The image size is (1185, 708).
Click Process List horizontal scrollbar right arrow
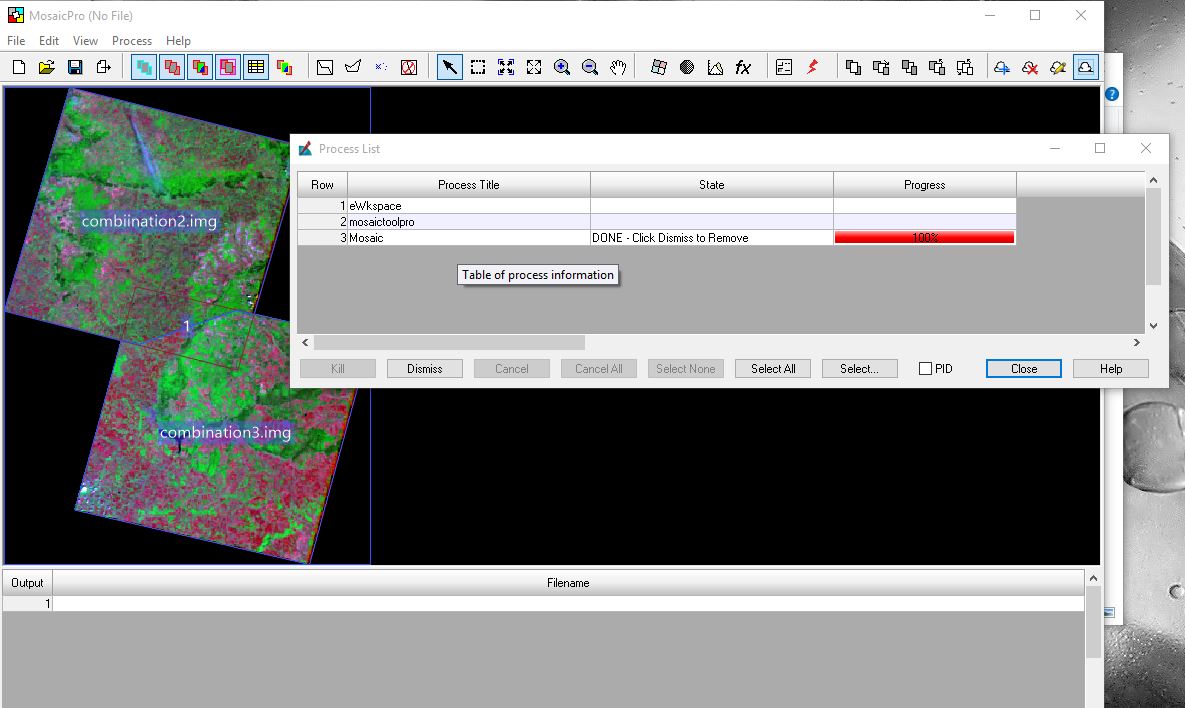[1136, 342]
